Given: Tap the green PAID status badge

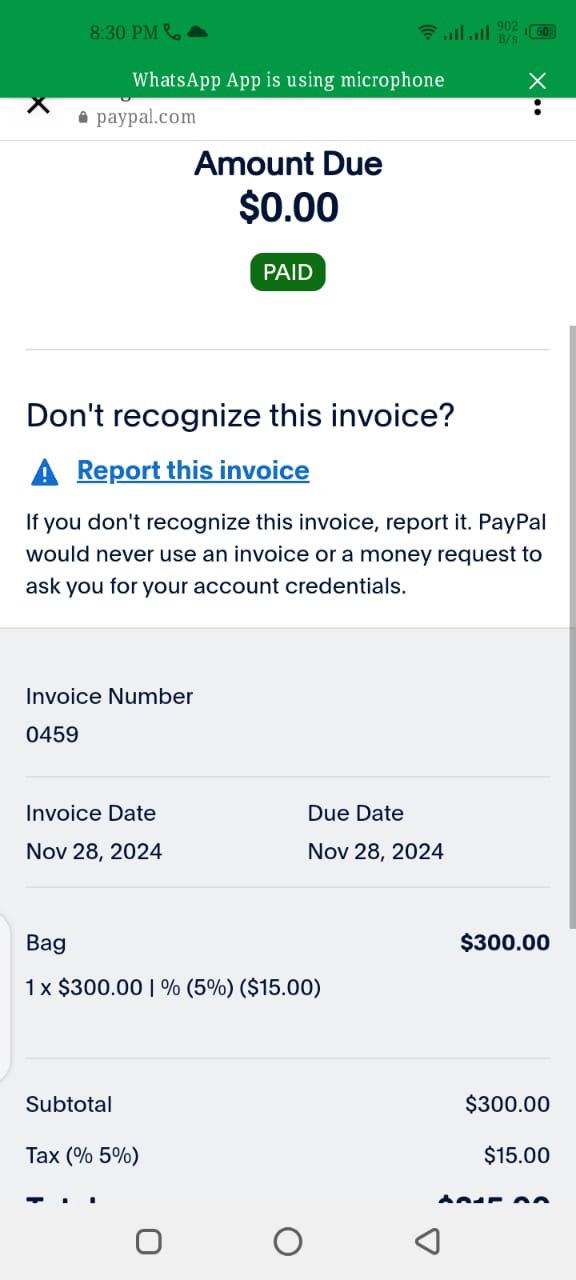Looking at the screenshot, I should click(x=288, y=272).
